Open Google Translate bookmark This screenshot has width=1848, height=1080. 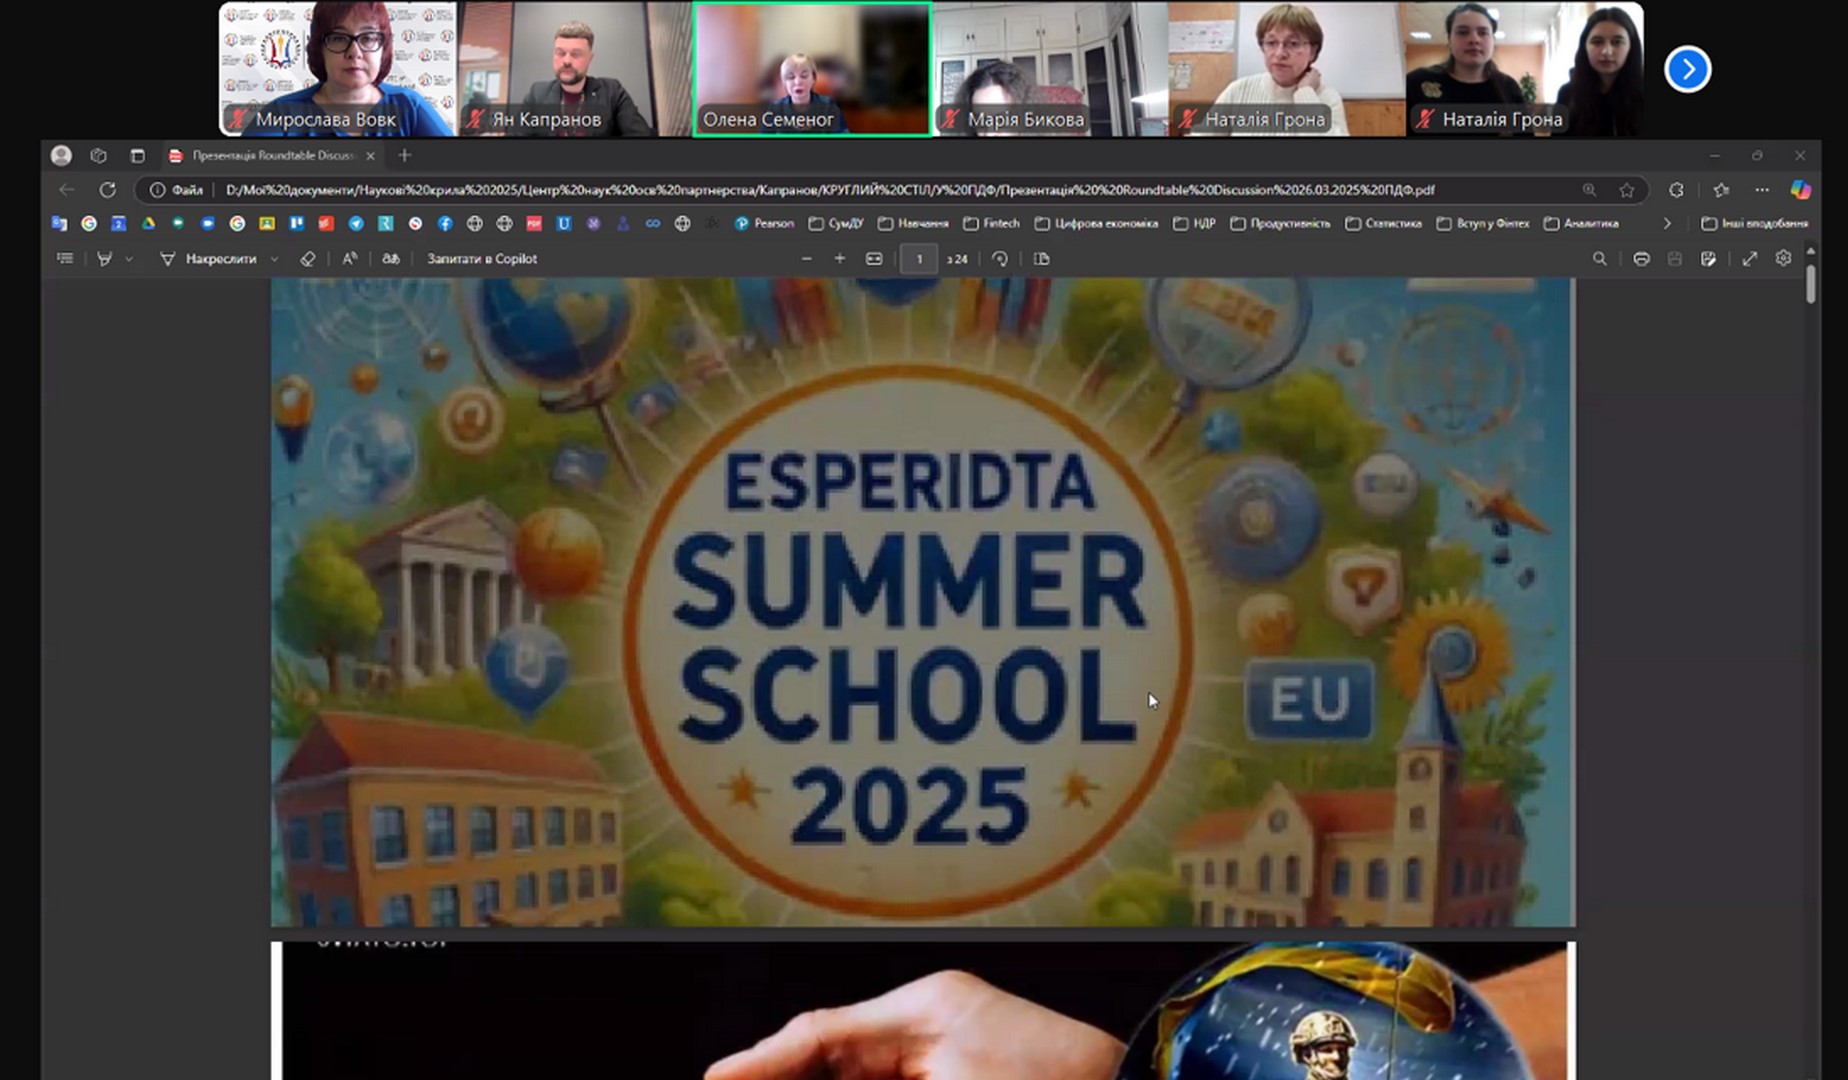(59, 224)
